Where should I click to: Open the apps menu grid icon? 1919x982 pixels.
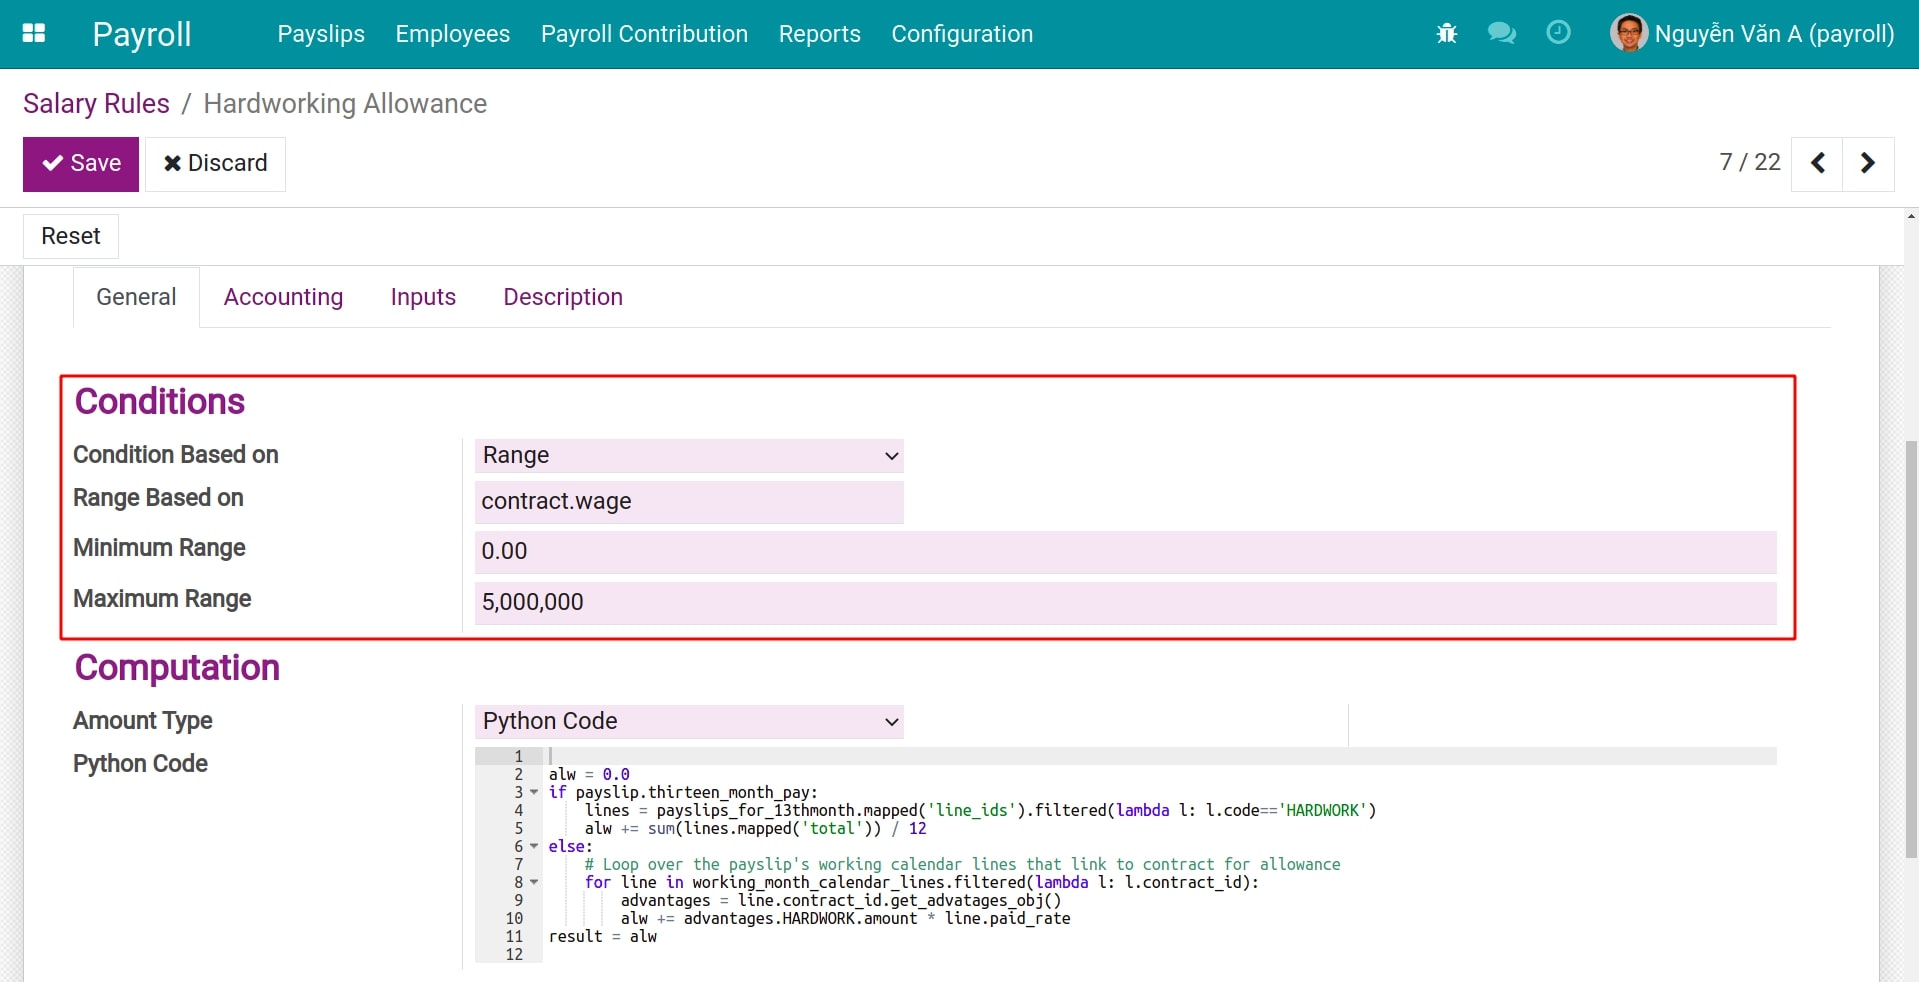pyautogui.click(x=33, y=33)
